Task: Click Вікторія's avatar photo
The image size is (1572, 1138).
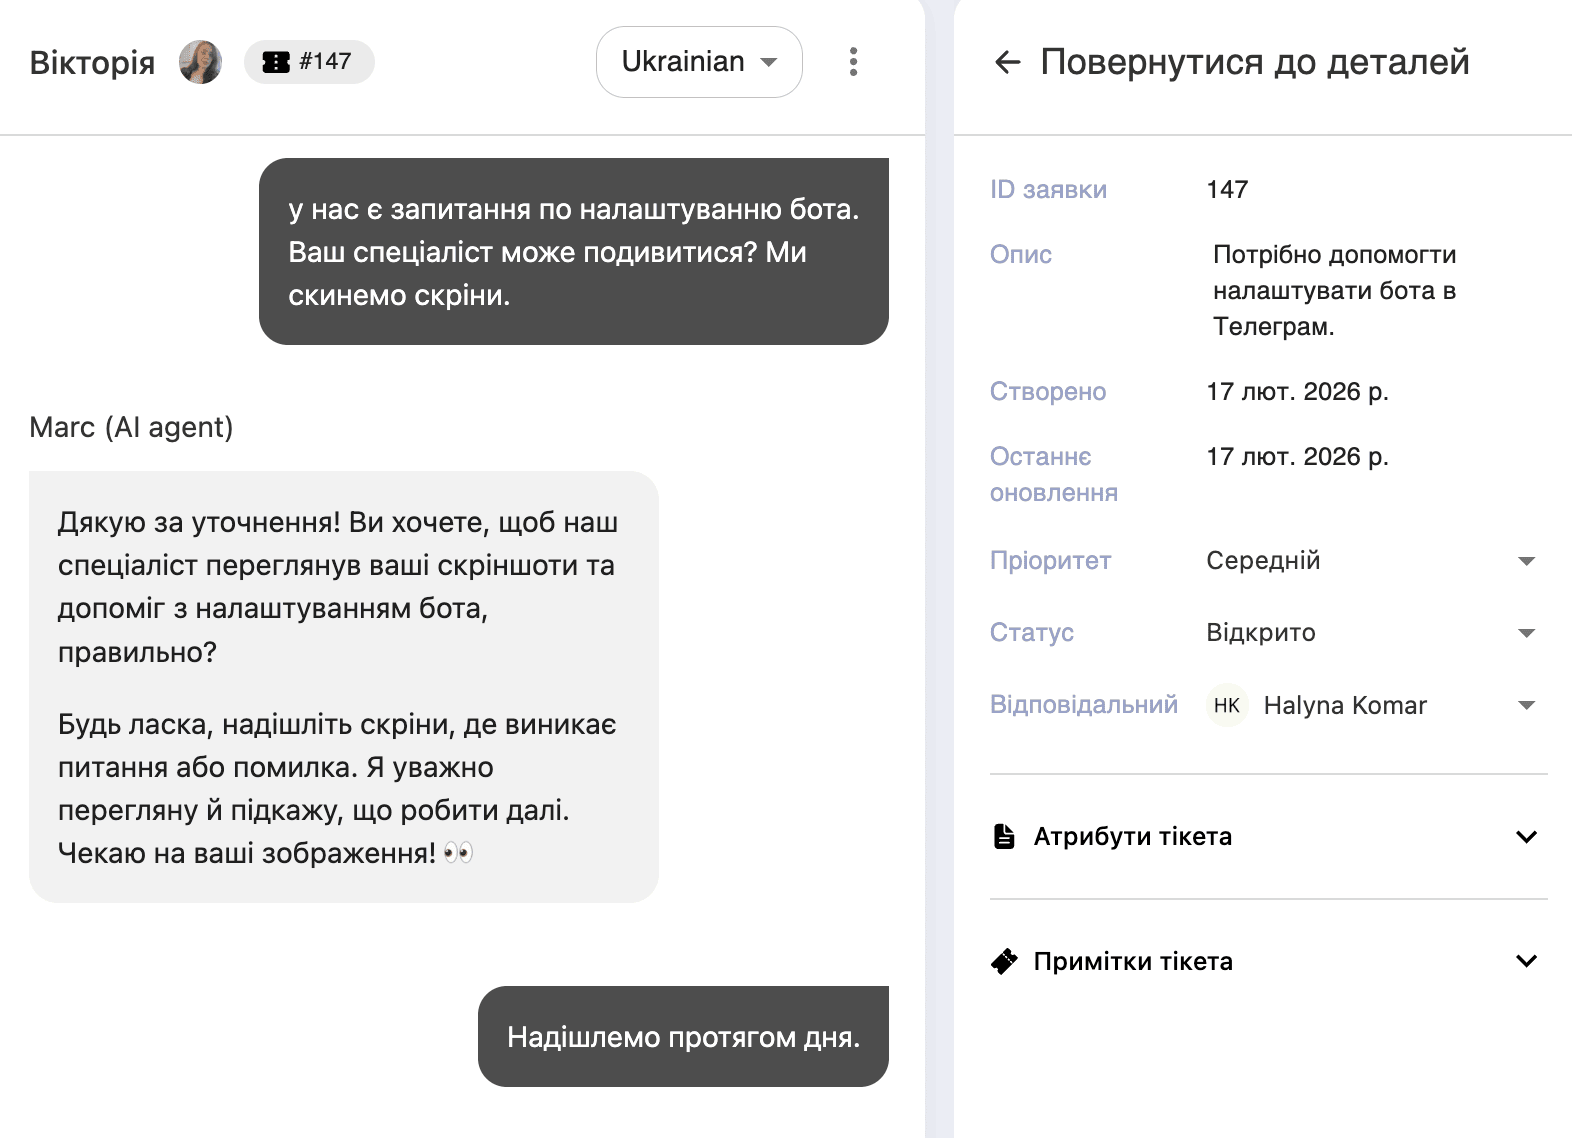Action: pos(200,62)
